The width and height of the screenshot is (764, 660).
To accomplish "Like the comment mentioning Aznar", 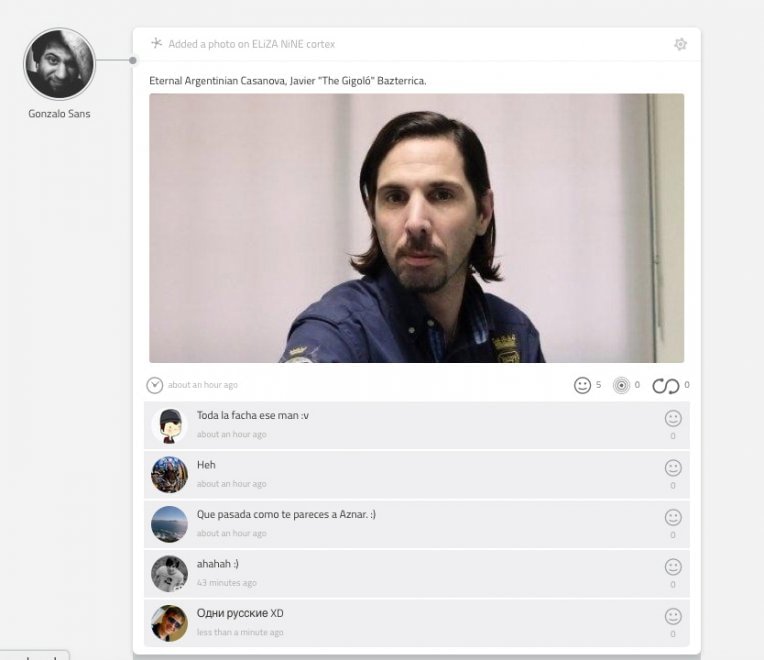I will click(673, 517).
